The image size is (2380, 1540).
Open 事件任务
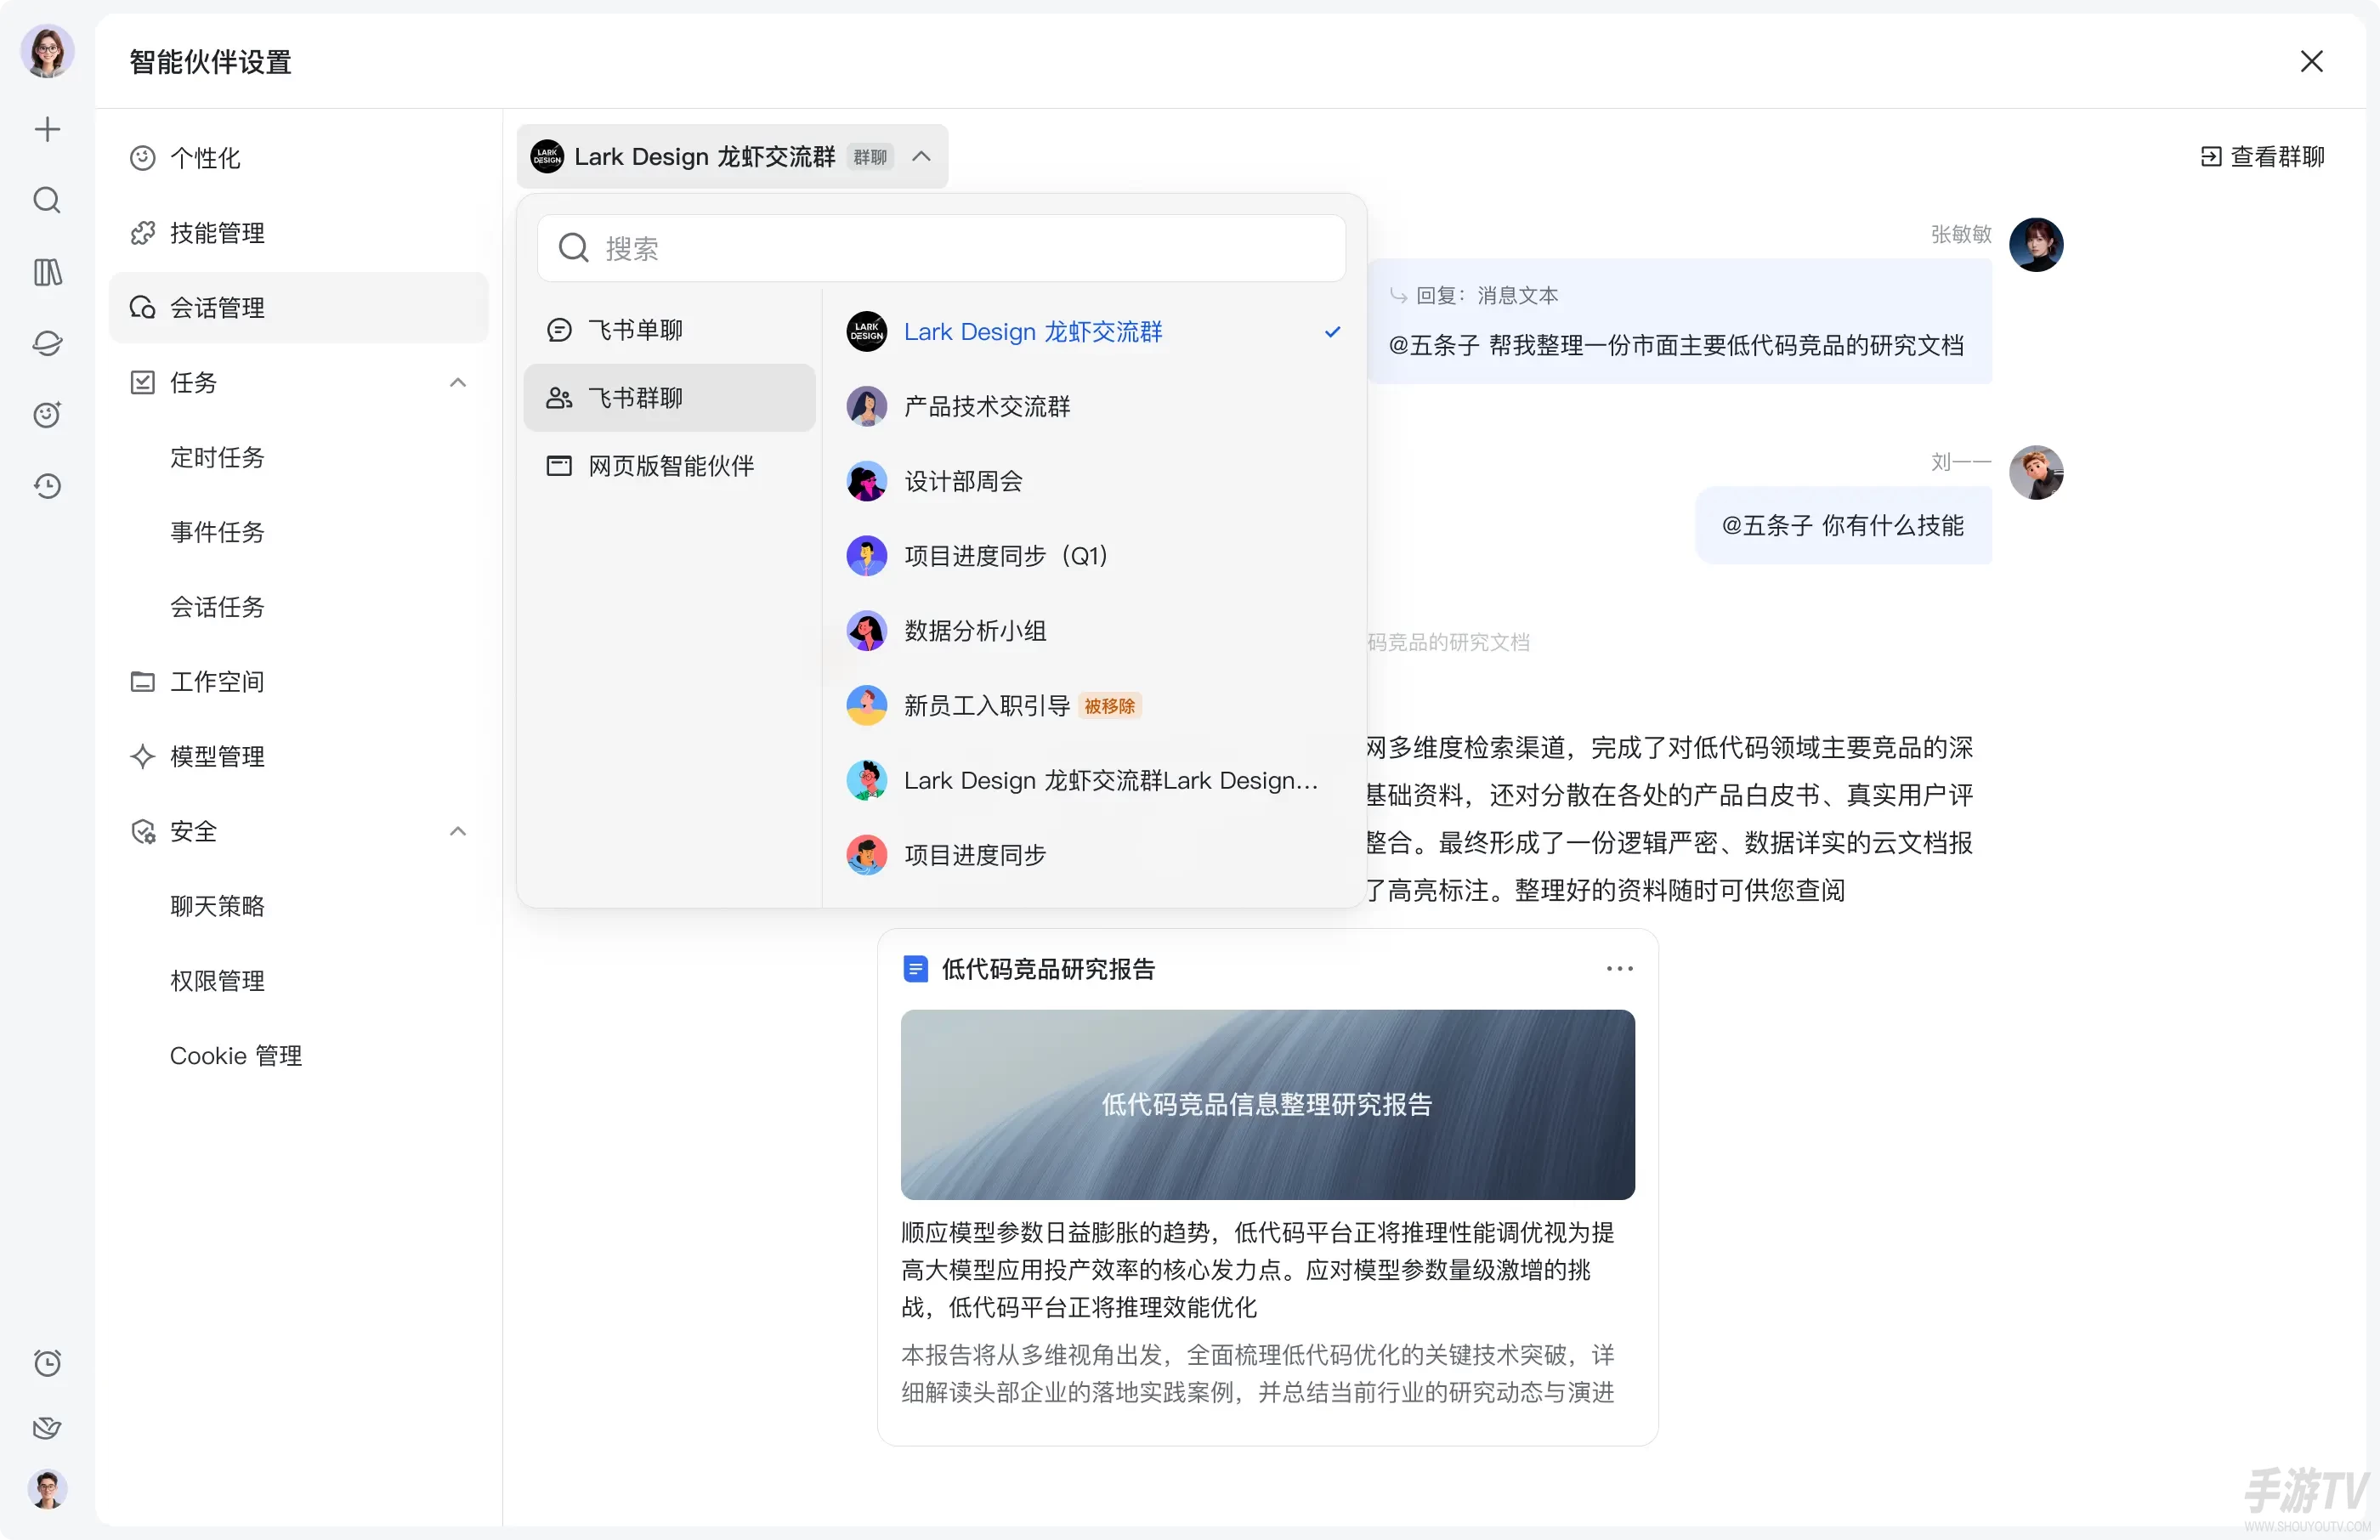pos(299,533)
